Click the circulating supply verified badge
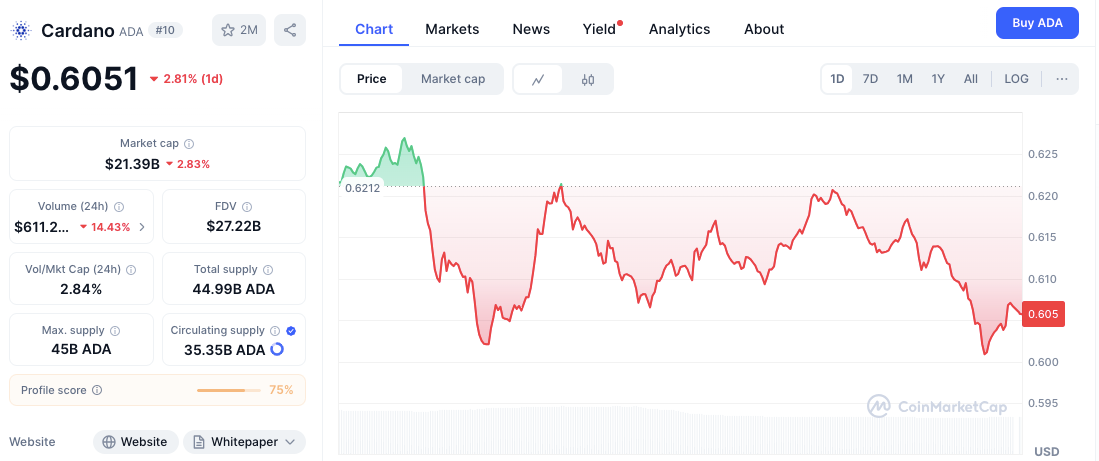This screenshot has height=461, width=1099. coord(291,330)
